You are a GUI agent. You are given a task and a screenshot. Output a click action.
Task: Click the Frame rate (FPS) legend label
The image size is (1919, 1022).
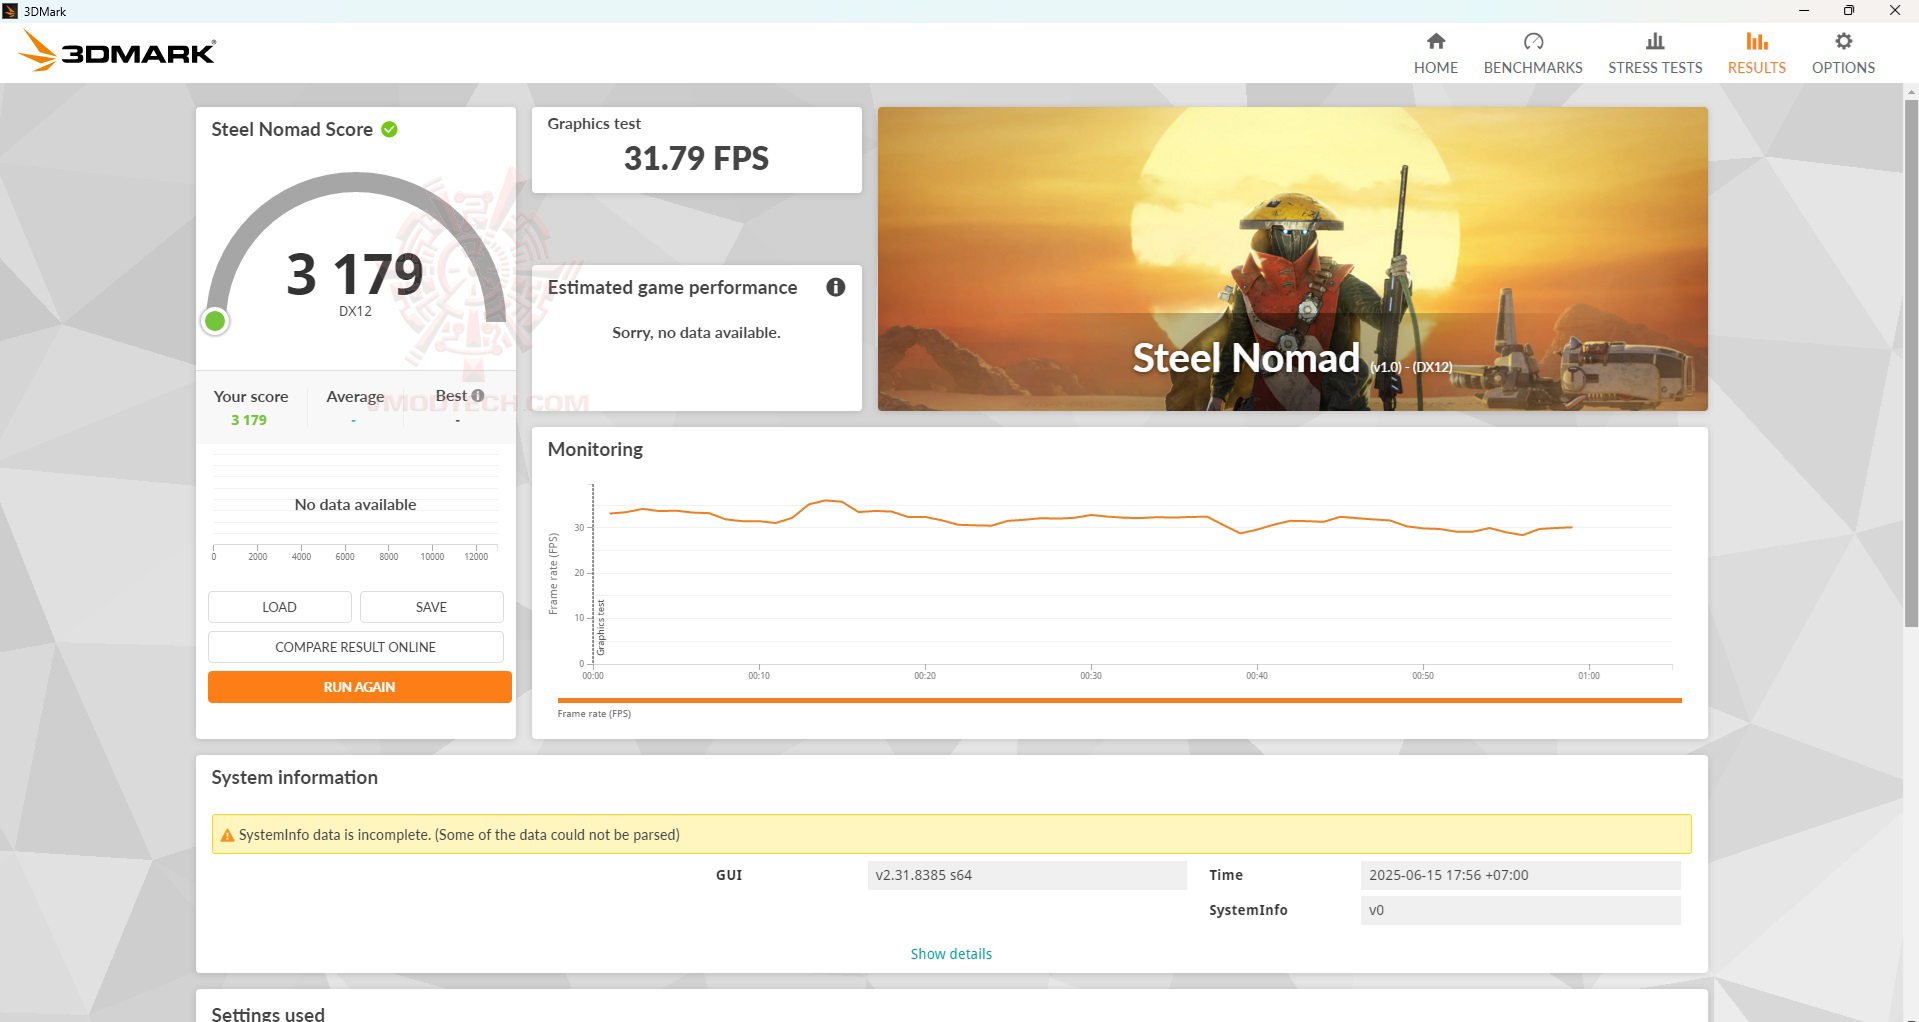click(594, 714)
